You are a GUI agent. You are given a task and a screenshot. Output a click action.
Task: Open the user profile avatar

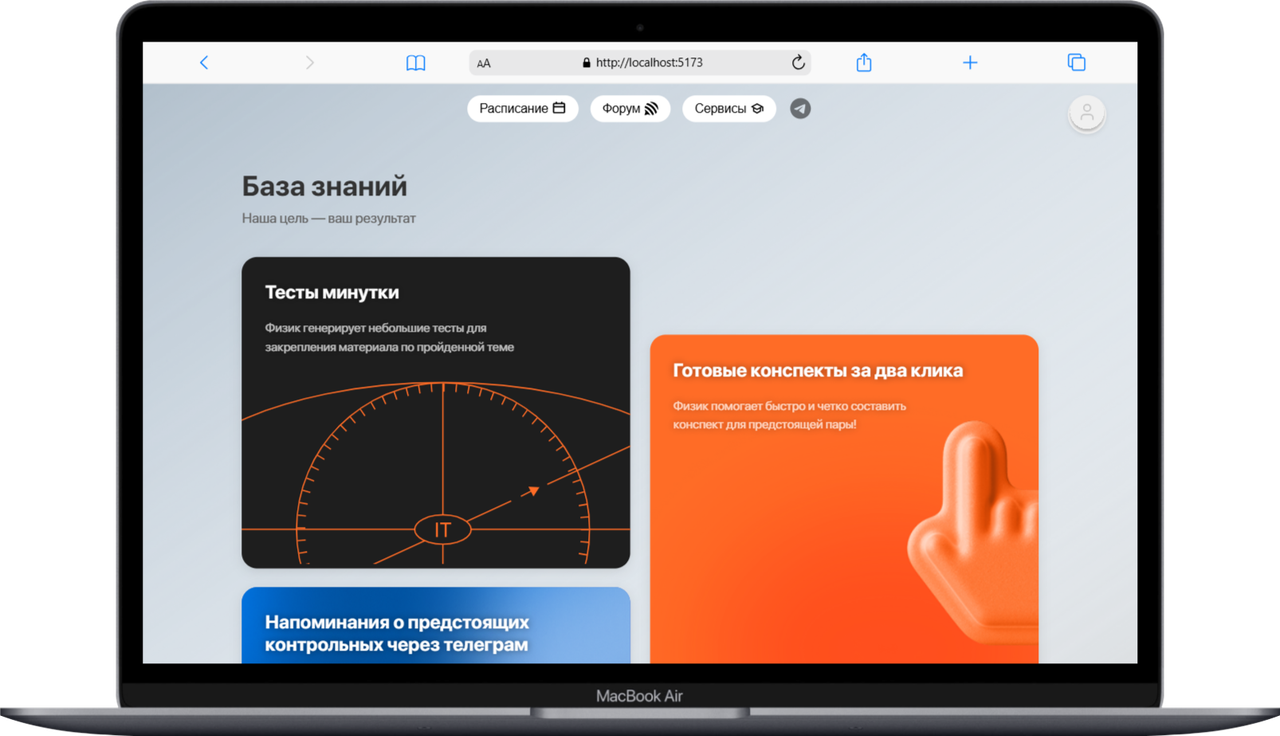1087,113
